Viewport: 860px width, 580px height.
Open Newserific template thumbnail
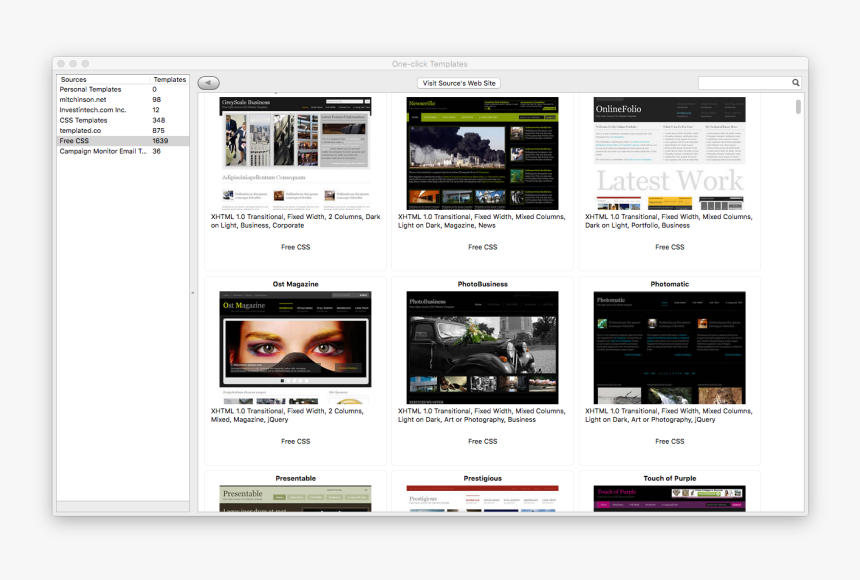point(482,154)
